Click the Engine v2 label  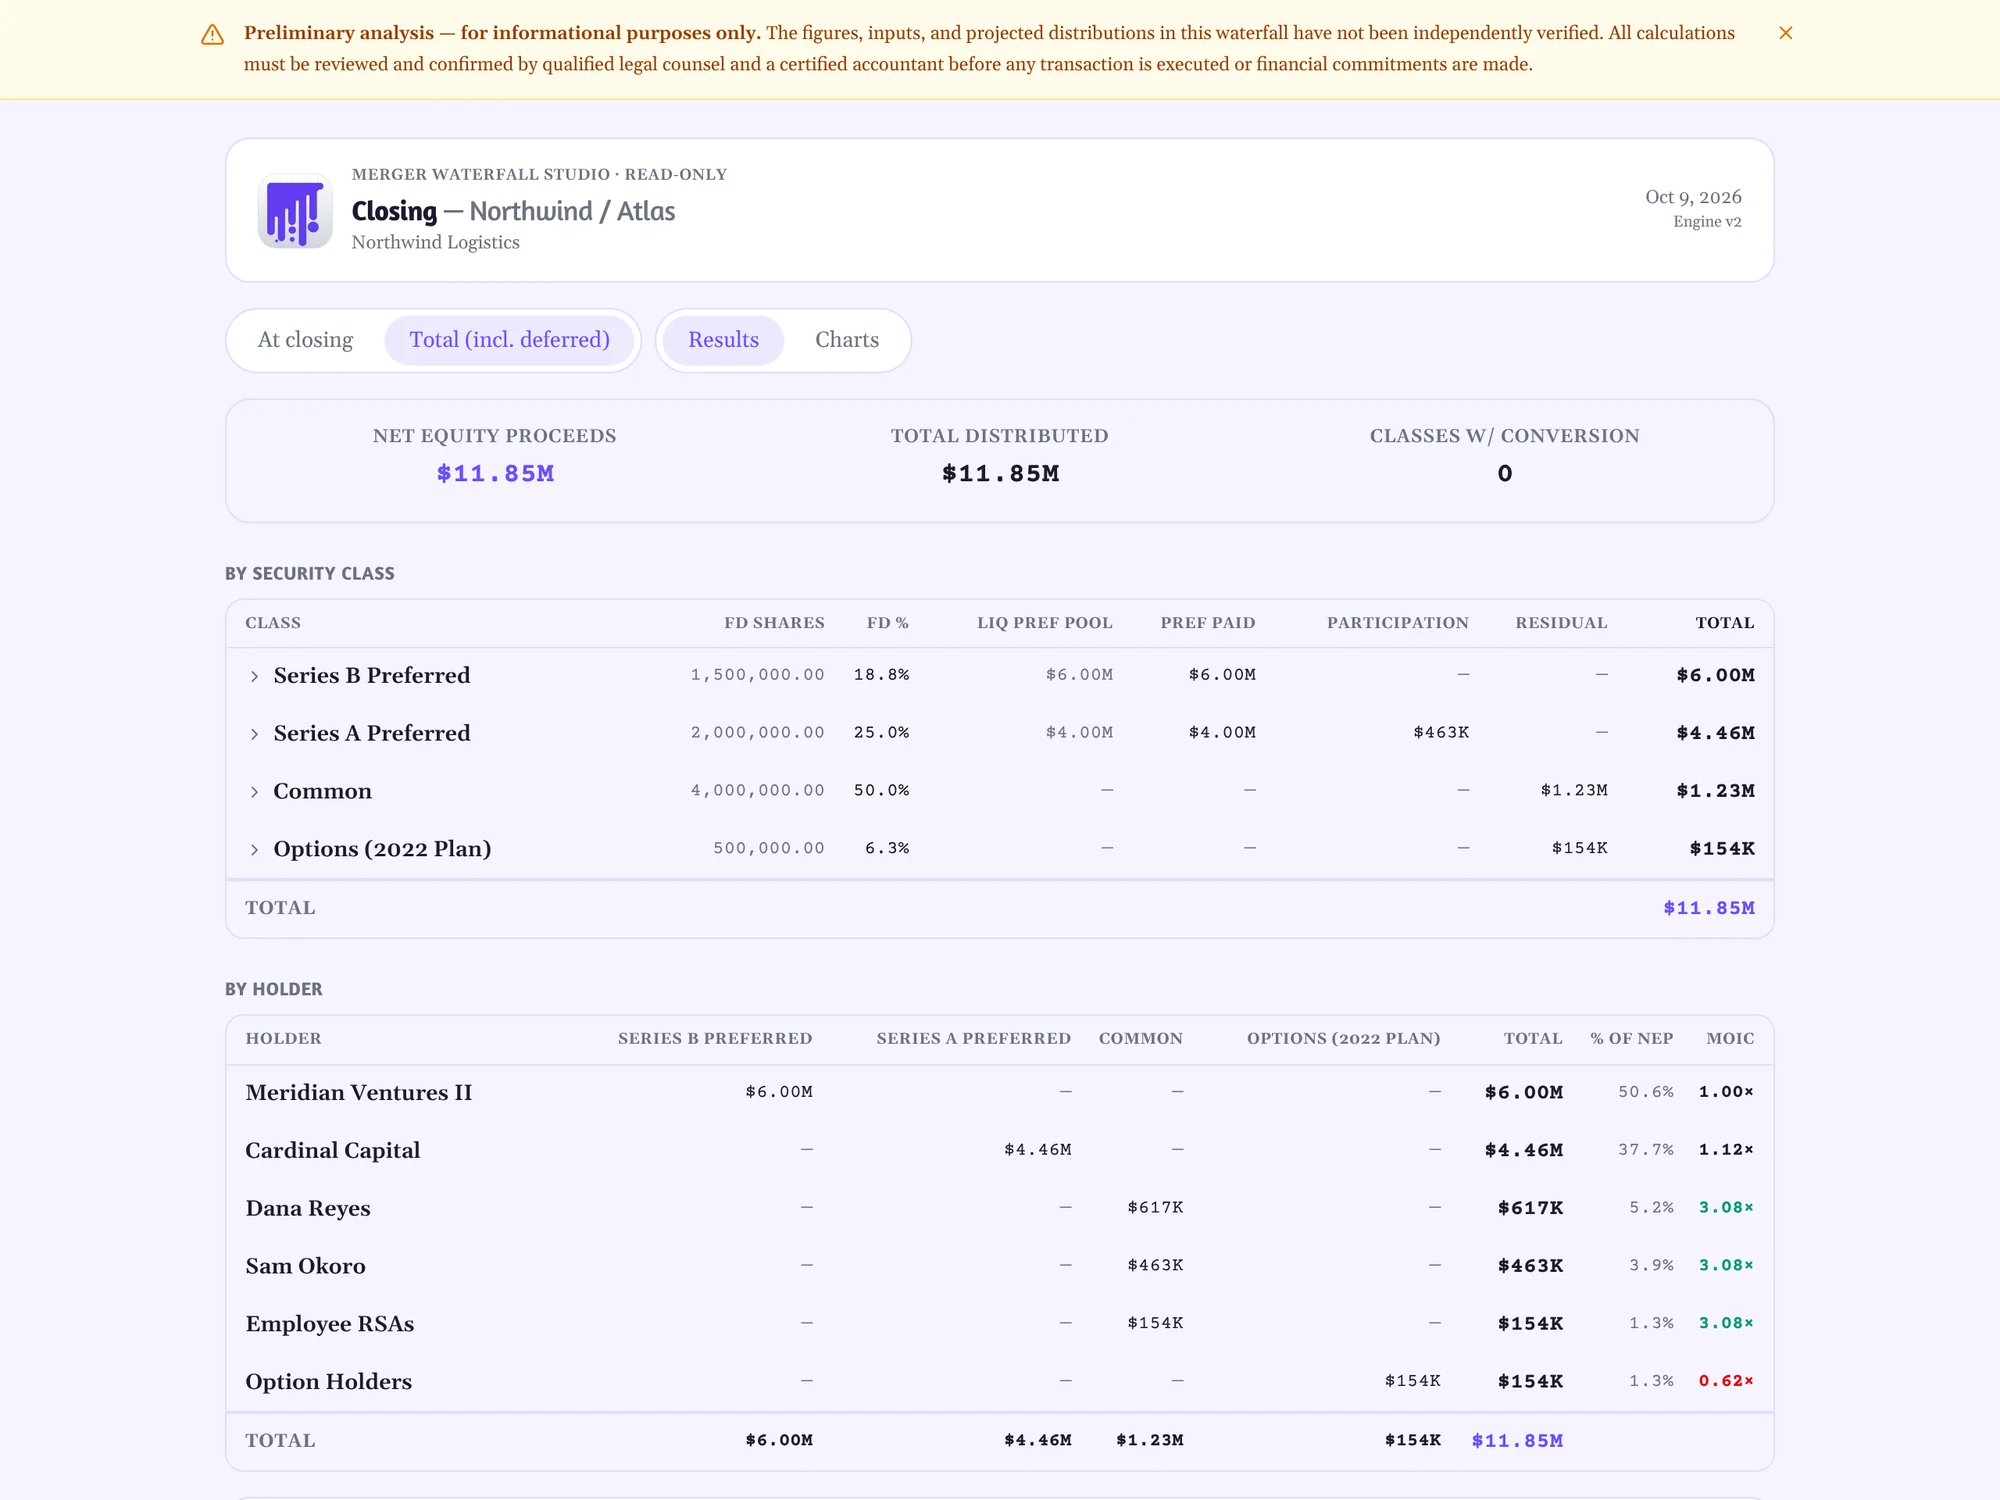point(1707,222)
